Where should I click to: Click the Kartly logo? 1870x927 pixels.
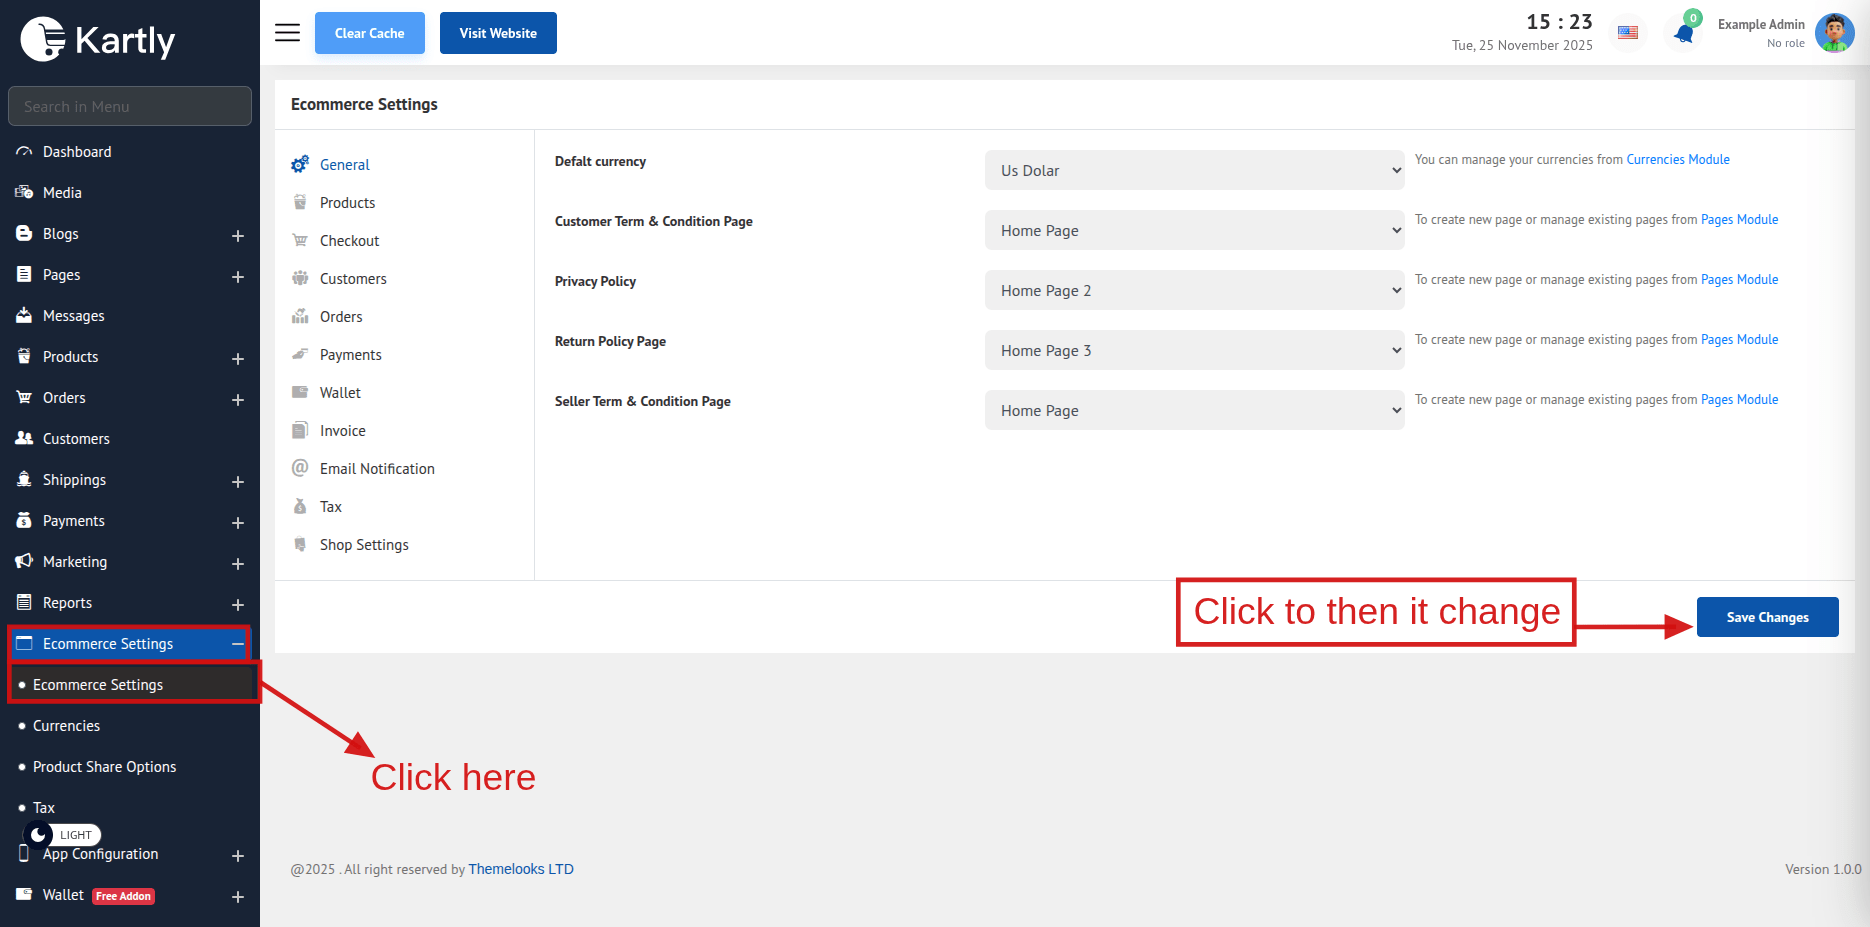pos(98,40)
